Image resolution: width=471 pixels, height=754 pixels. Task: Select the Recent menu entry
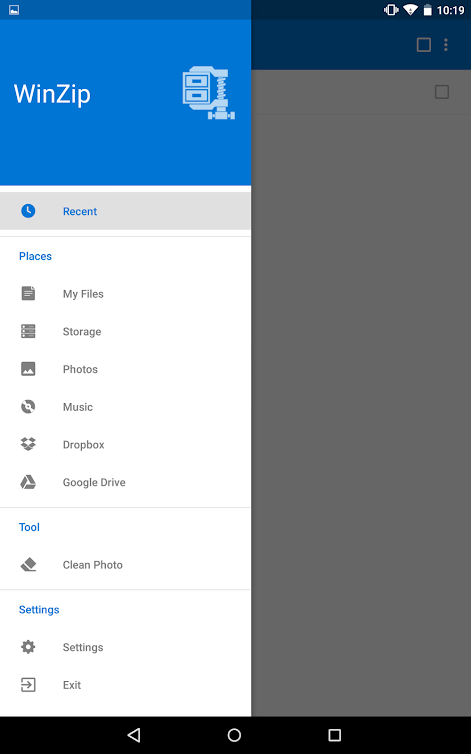pos(125,211)
